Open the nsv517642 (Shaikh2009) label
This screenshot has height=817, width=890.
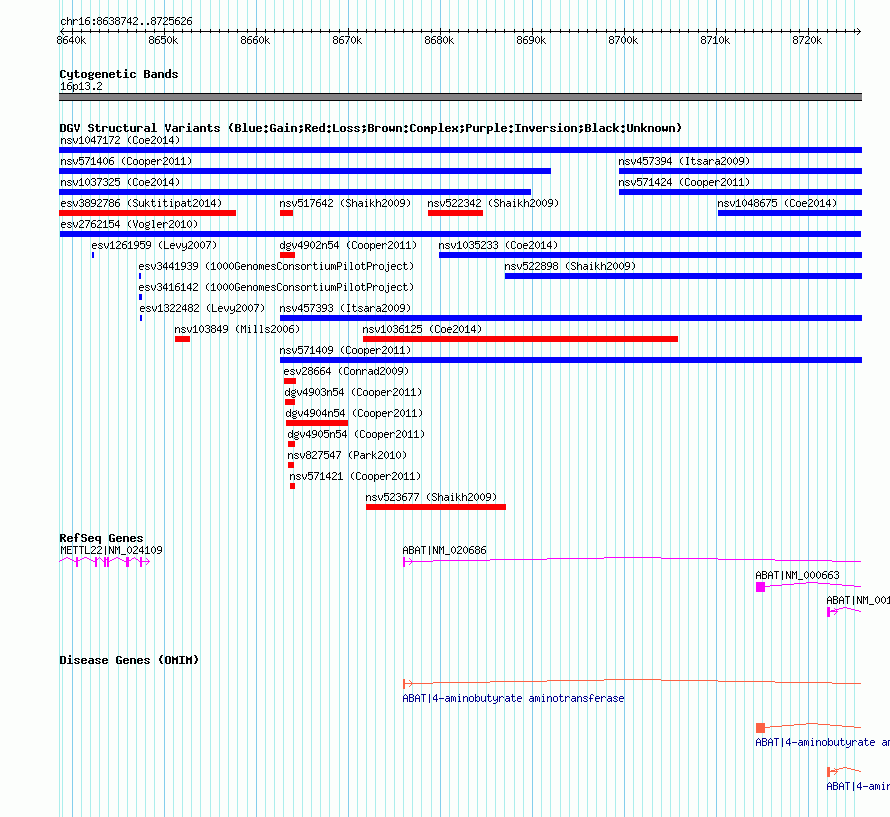[345, 203]
